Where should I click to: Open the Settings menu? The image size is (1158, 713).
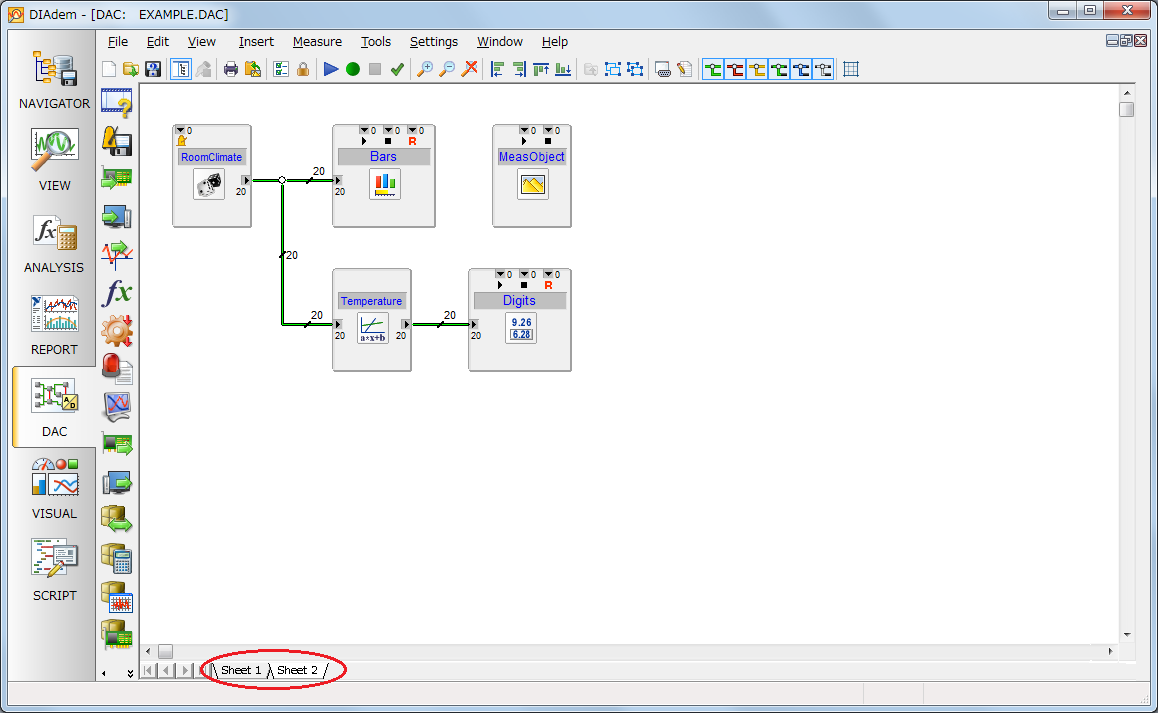(434, 41)
